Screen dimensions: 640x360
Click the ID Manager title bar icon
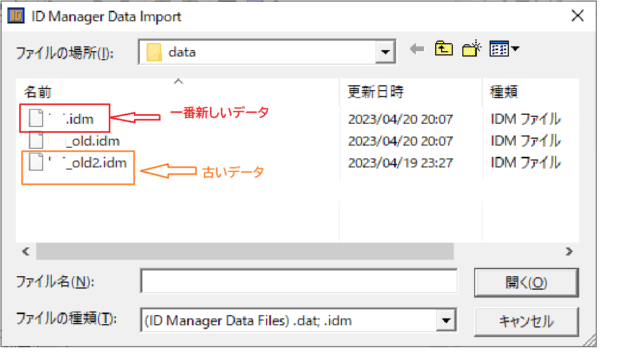point(16,16)
